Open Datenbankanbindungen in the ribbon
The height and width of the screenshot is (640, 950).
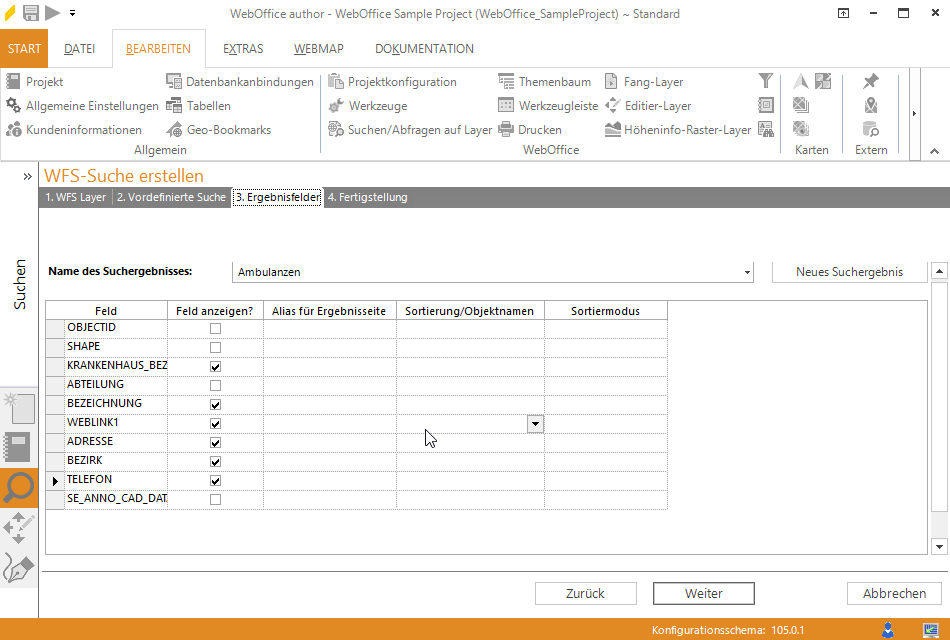pyautogui.click(x=174, y=82)
